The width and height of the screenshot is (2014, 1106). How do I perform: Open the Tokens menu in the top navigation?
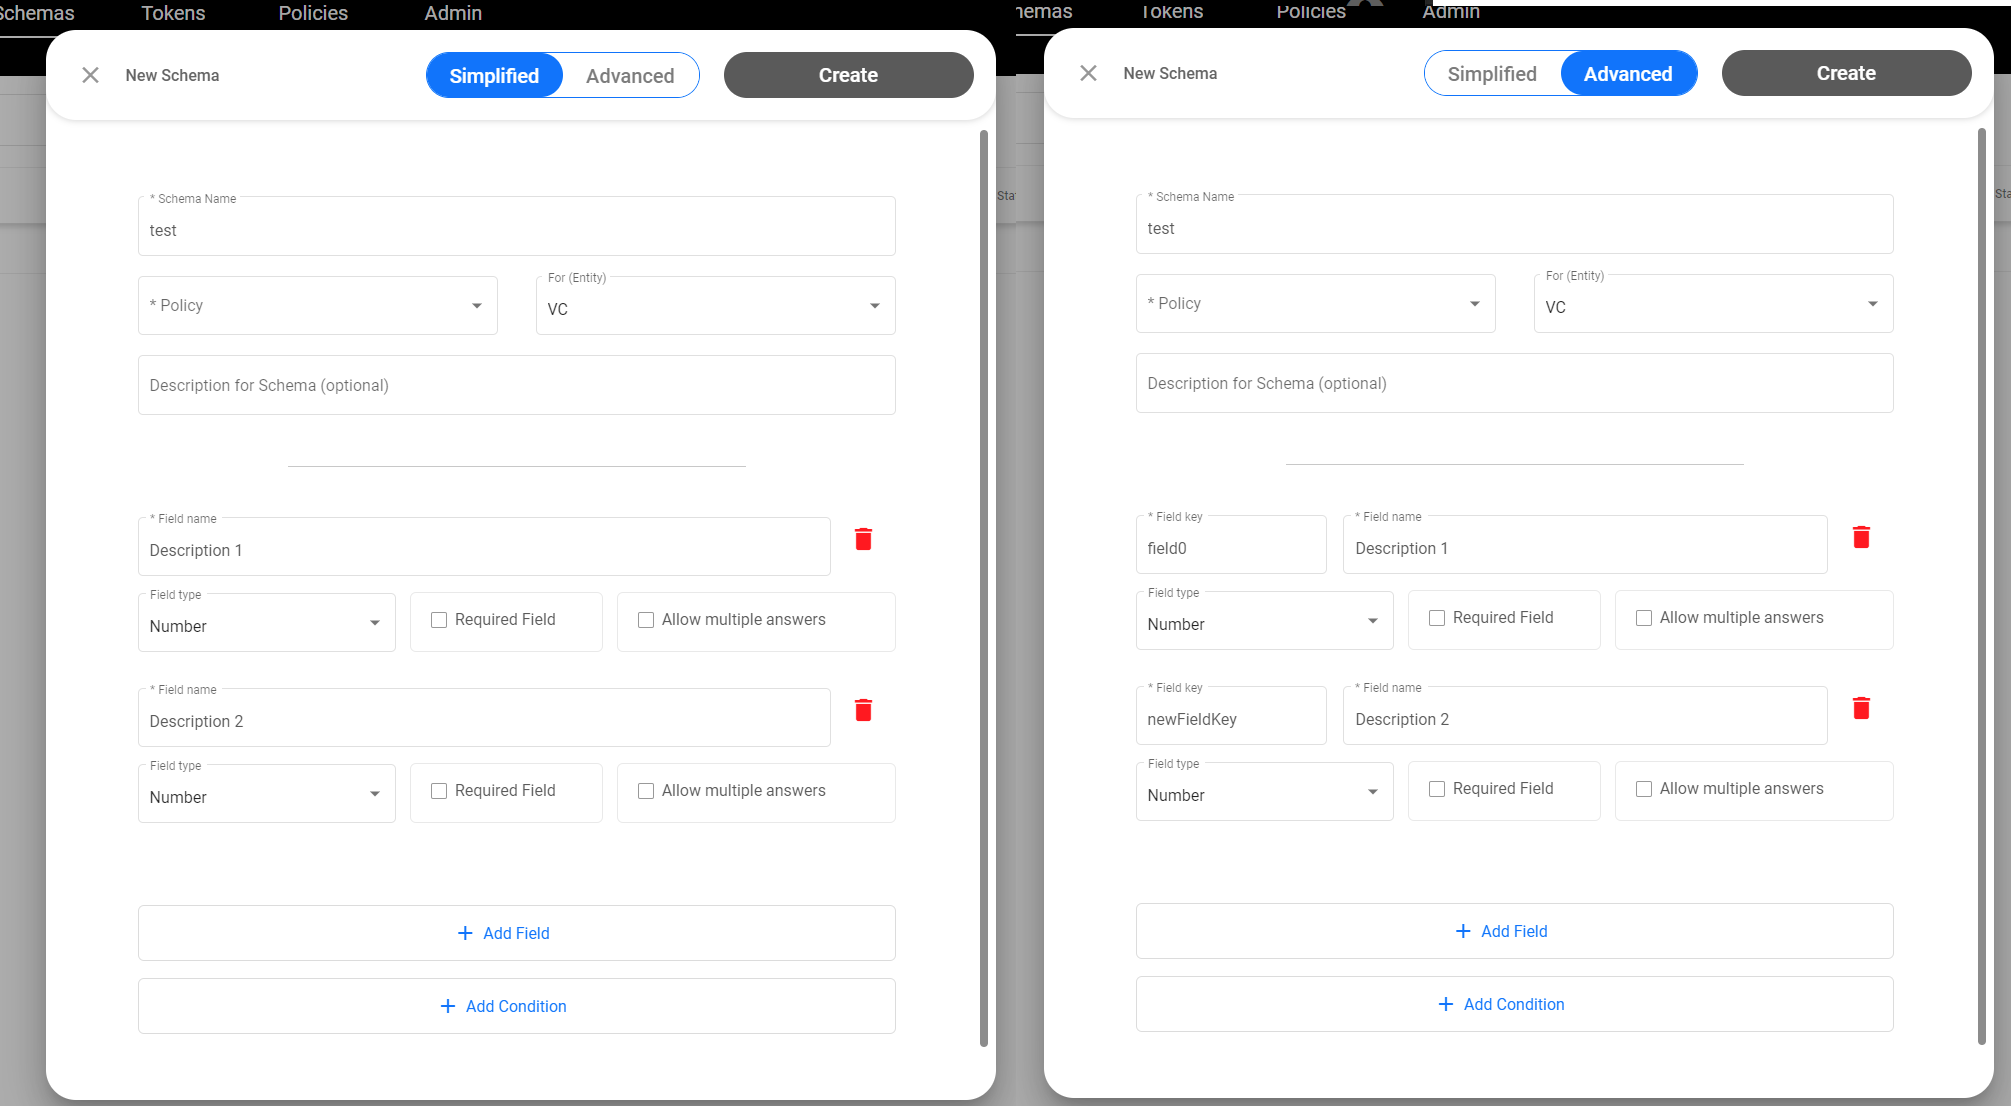172,13
